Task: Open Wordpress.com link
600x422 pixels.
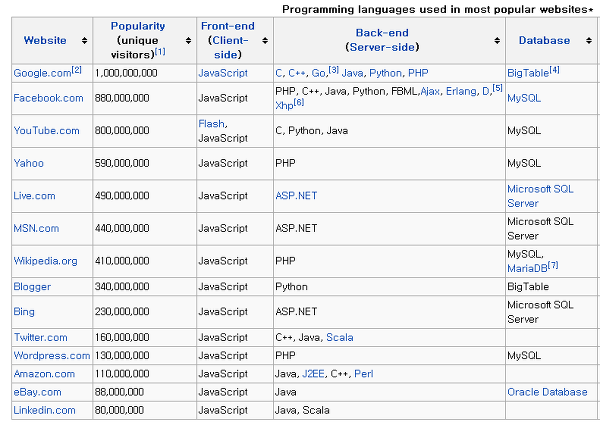Action: coord(52,356)
